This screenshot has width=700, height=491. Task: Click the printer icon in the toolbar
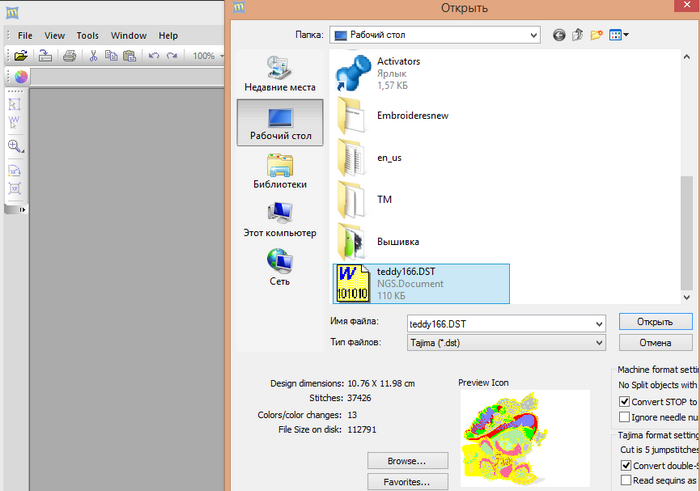[69, 56]
